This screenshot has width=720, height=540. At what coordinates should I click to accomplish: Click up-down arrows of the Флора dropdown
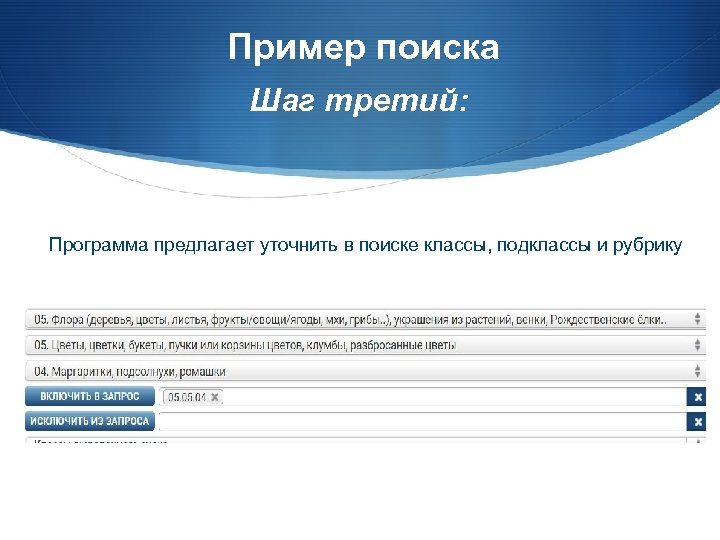coord(698,319)
